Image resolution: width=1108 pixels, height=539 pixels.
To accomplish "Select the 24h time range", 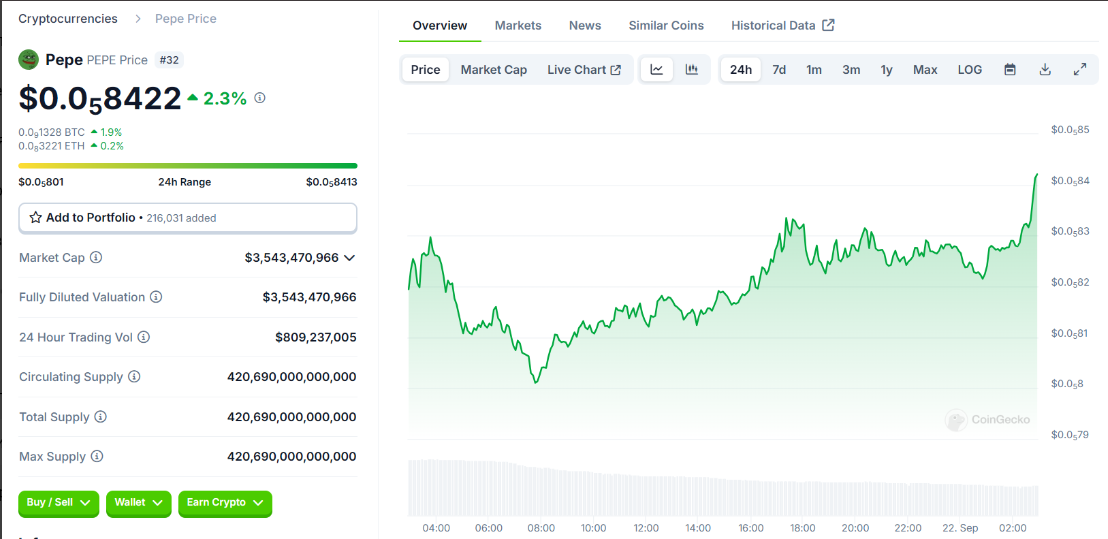I will (x=741, y=70).
